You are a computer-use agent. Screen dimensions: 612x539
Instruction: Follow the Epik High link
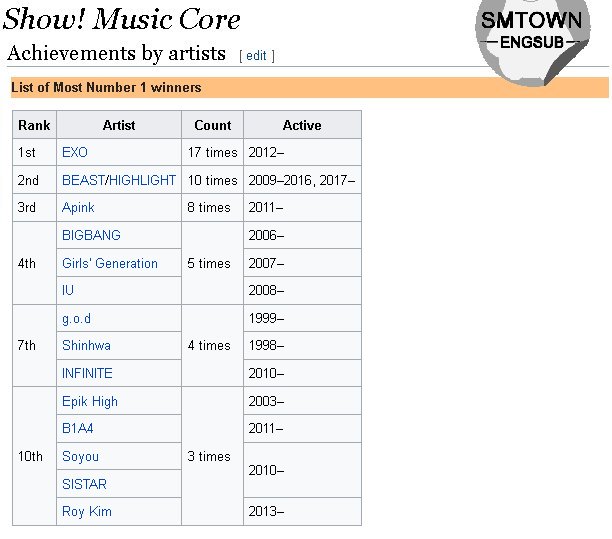(x=90, y=401)
